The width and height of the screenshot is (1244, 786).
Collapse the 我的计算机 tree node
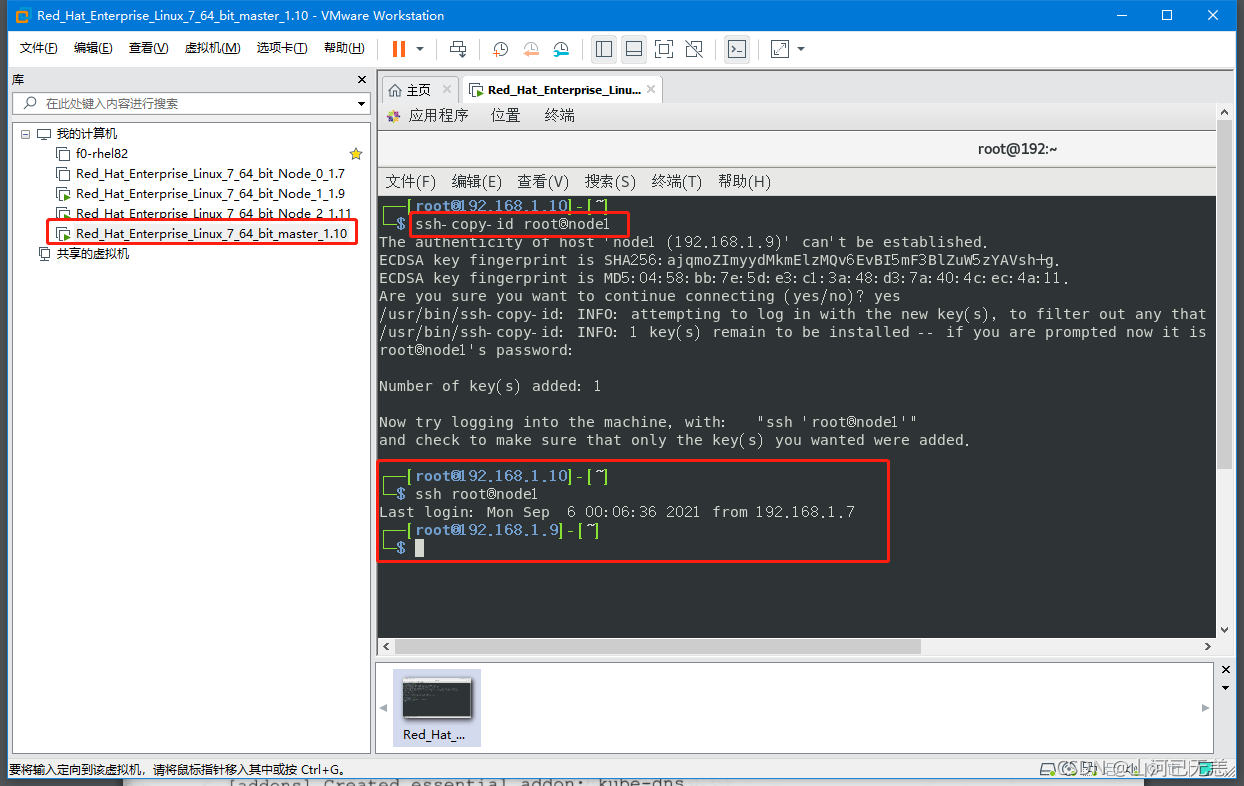26,134
